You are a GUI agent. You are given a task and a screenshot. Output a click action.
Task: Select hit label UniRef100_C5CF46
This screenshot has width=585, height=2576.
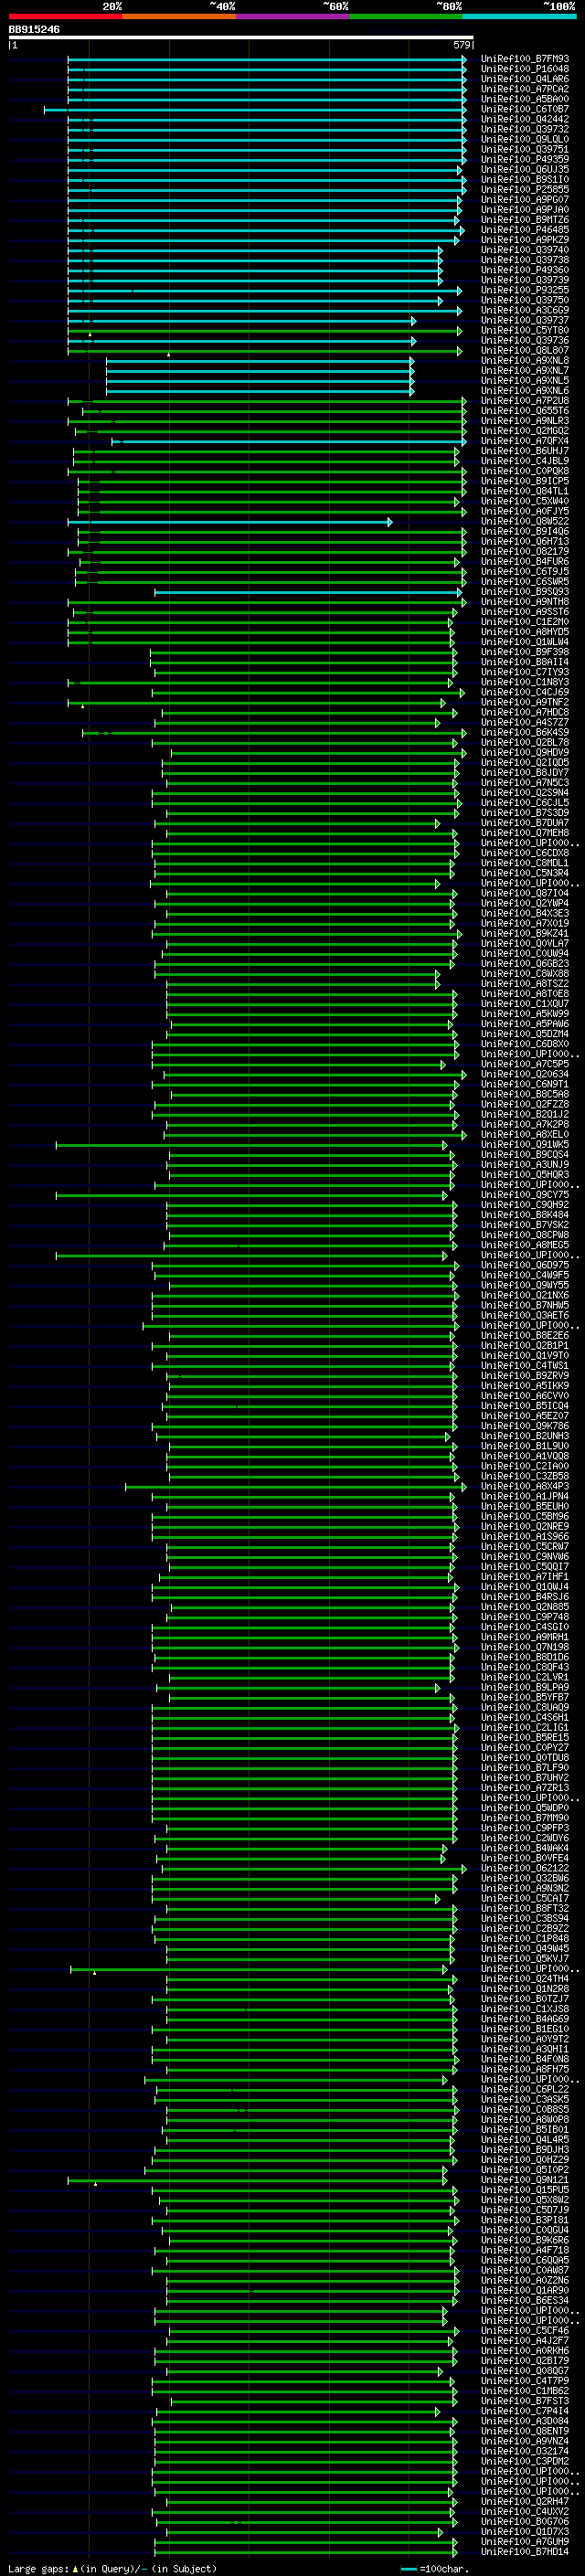[x=525, y=2330]
